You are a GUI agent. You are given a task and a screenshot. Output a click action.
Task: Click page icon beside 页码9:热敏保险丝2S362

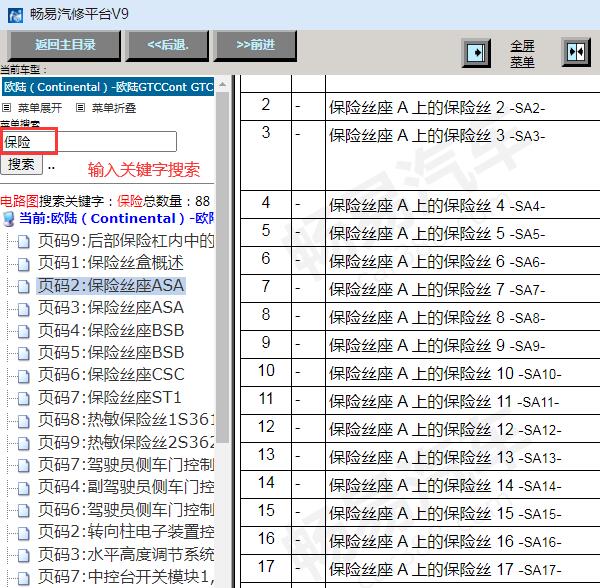pyautogui.click(x=24, y=443)
